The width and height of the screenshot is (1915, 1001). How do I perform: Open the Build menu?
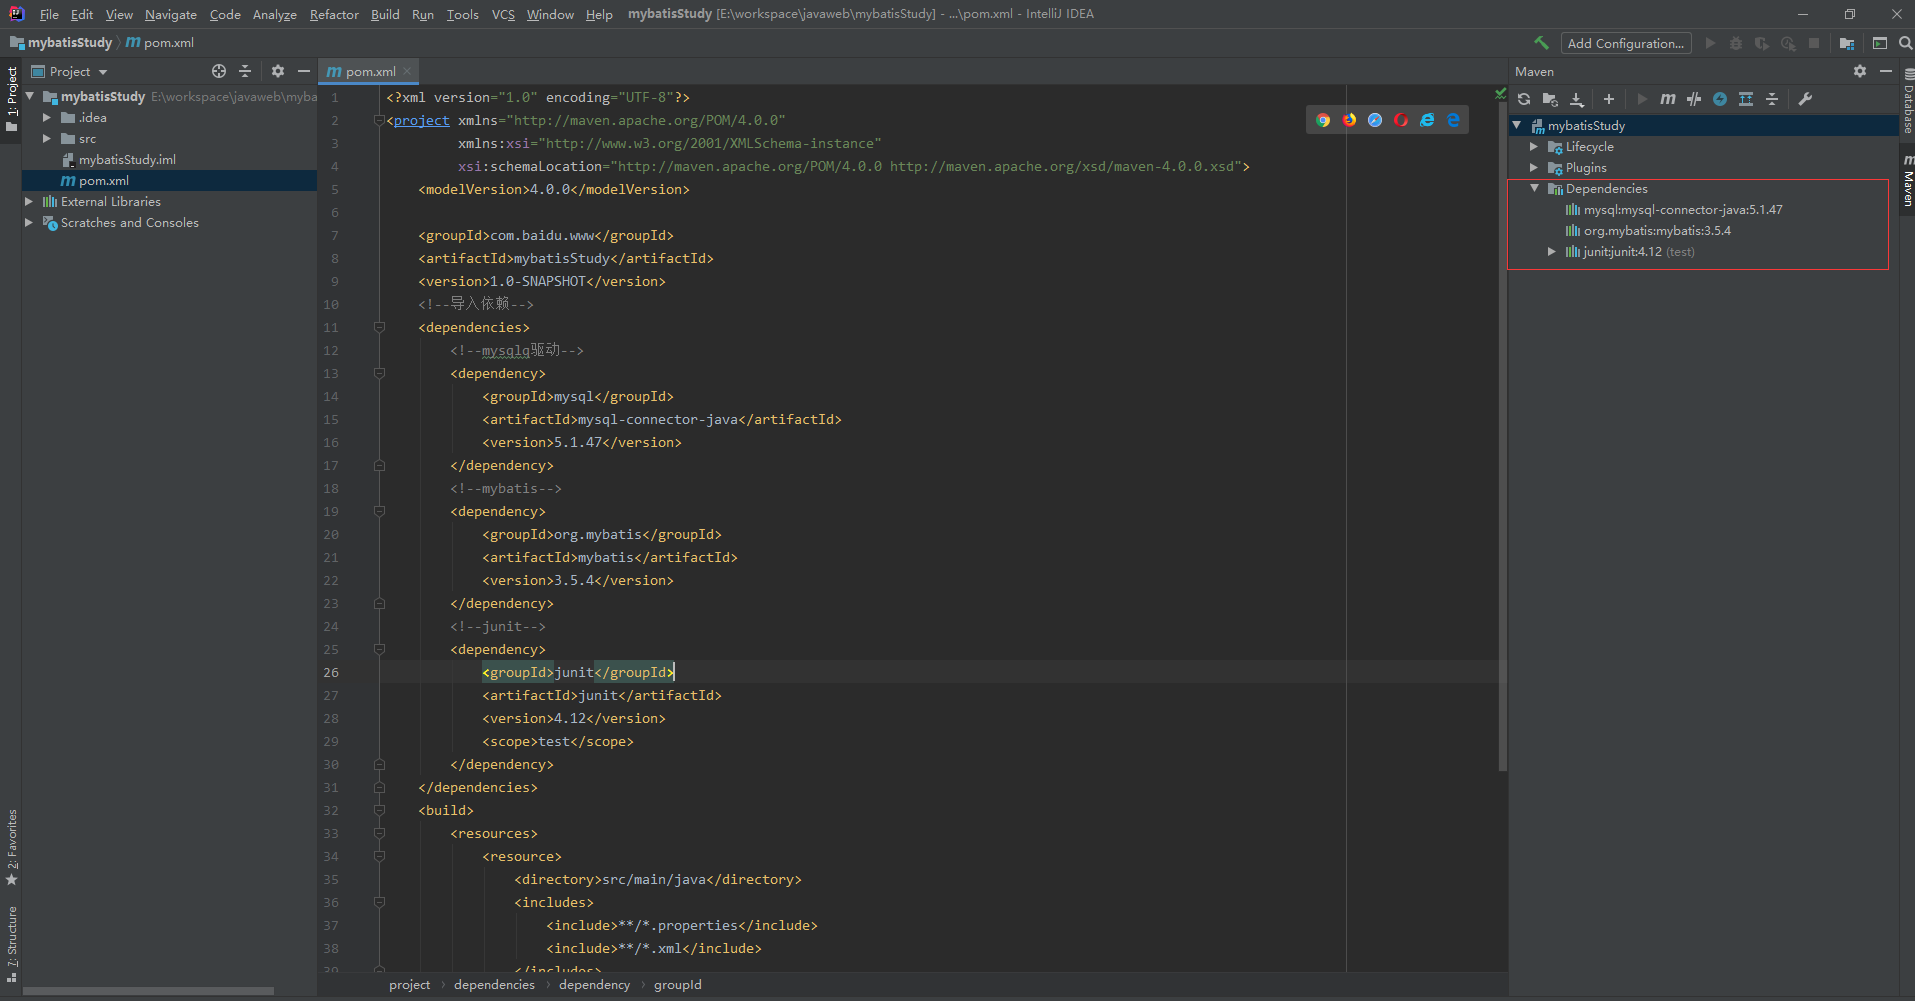pos(385,14)
